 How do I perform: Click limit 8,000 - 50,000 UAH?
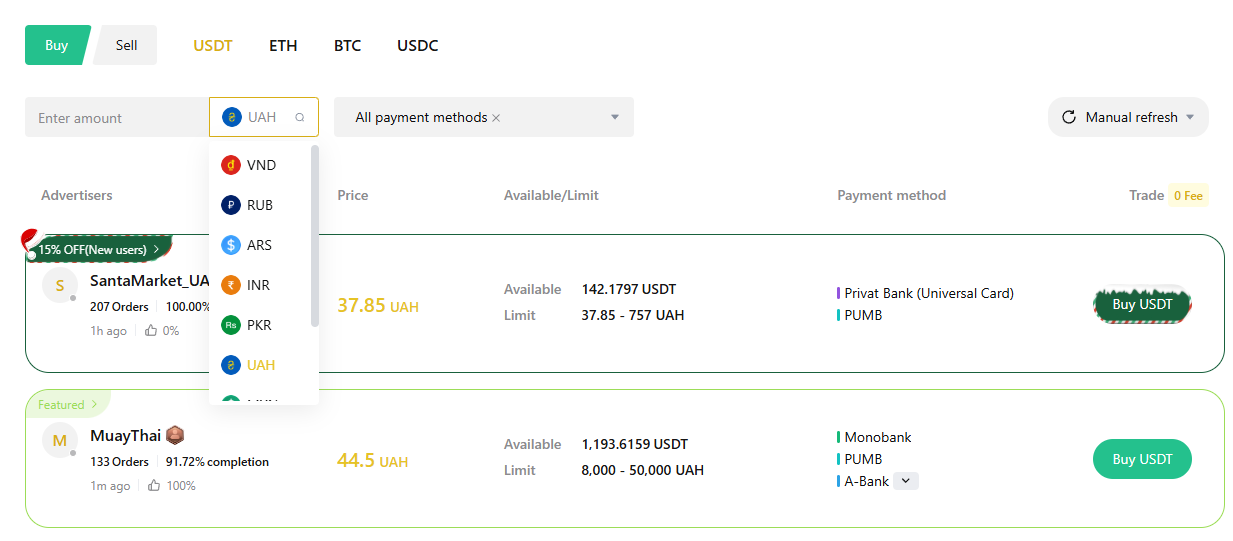[643, 470]
